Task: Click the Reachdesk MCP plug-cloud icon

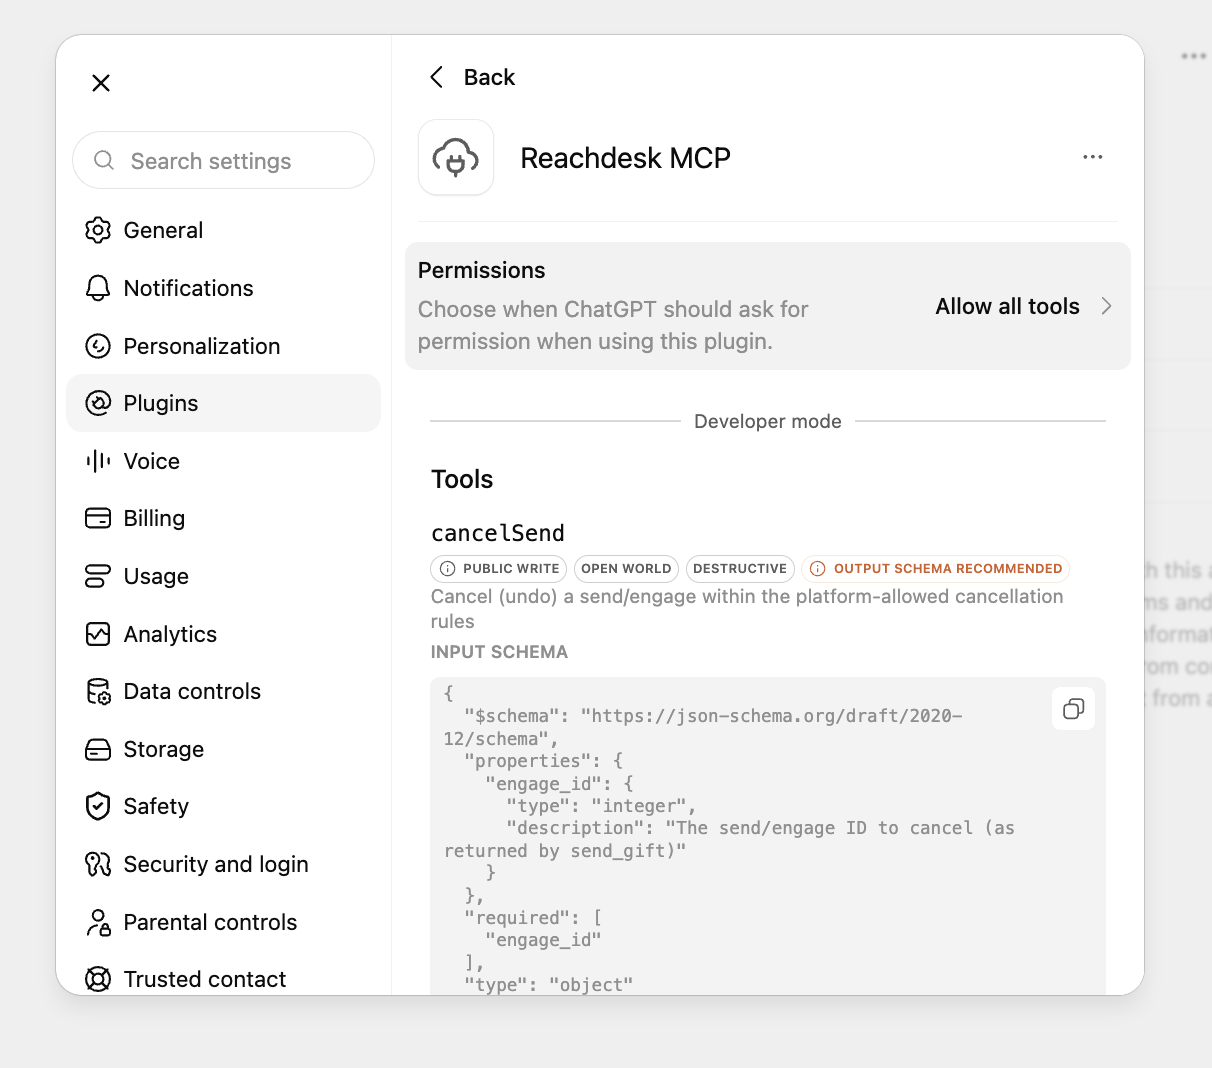Action: click(x=456, y=157)
